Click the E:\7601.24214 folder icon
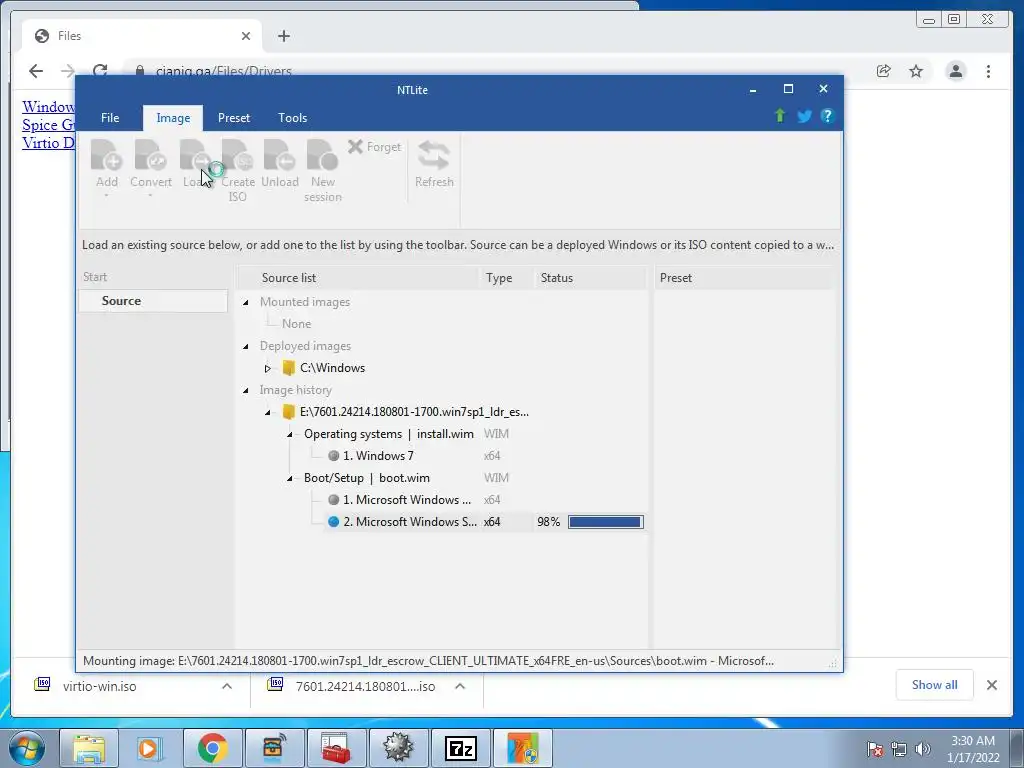This screenshot has width=1024, height=768. pyautogui.click(x=288, y=412)
